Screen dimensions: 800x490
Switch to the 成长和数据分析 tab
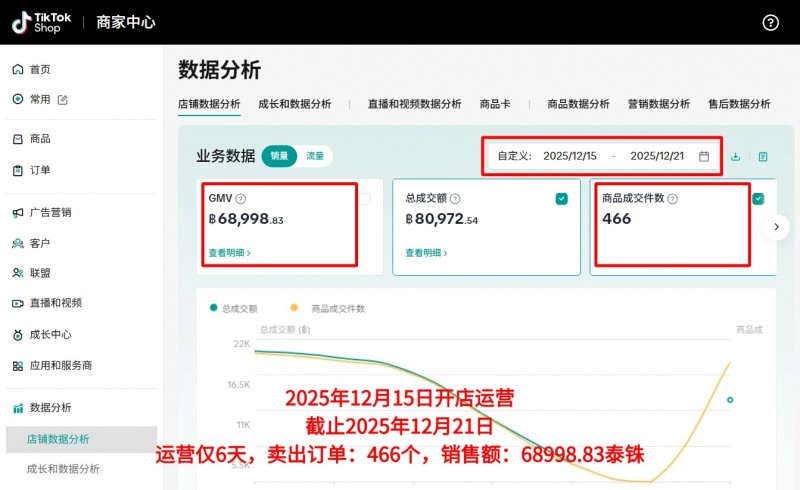(294, 103)
